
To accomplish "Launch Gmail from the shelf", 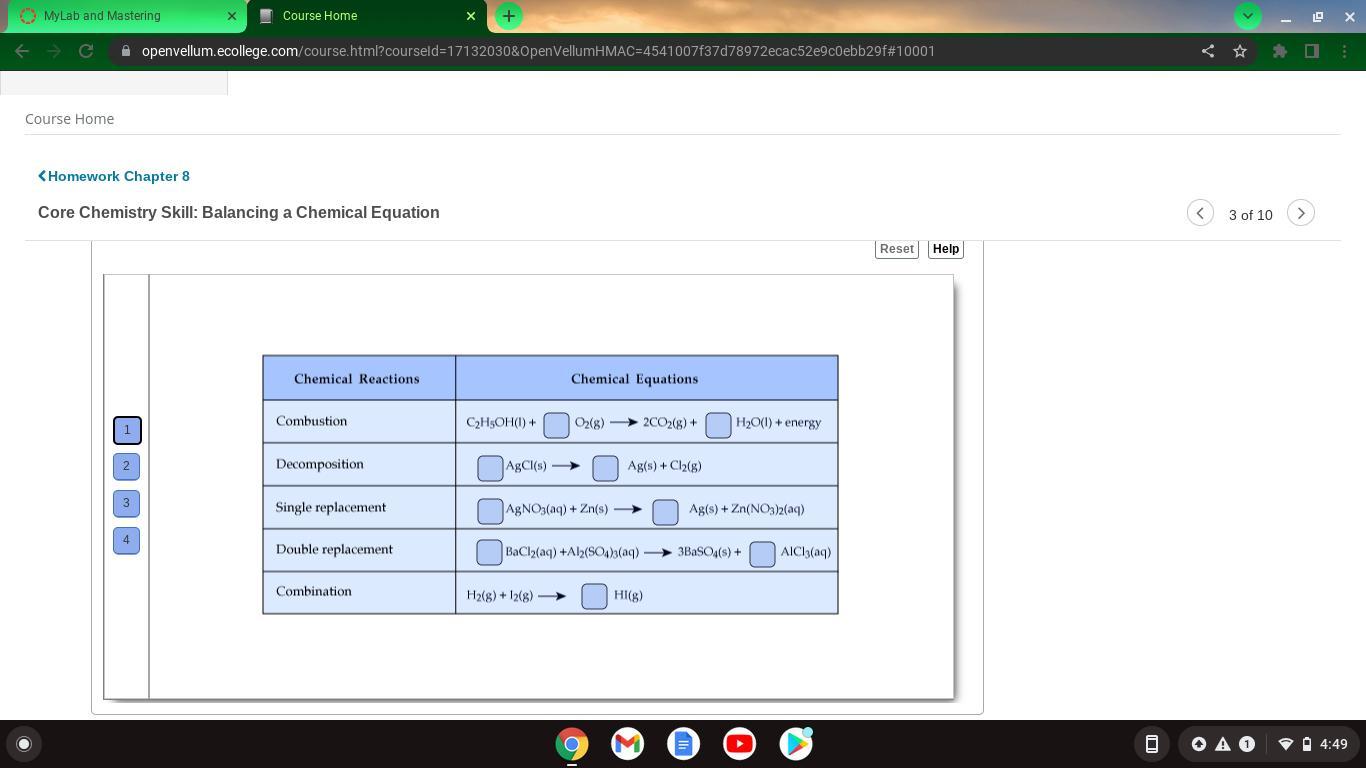I will pos(627,744).
